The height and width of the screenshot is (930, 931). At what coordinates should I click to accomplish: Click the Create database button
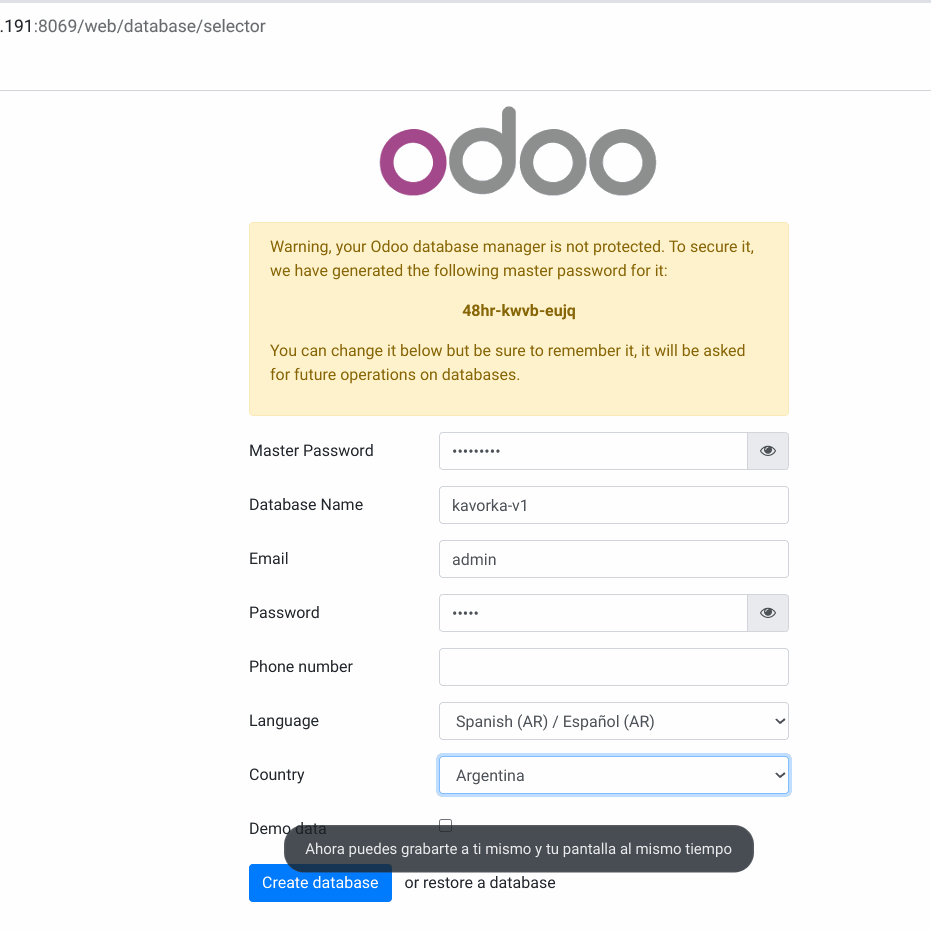point(320,882)
